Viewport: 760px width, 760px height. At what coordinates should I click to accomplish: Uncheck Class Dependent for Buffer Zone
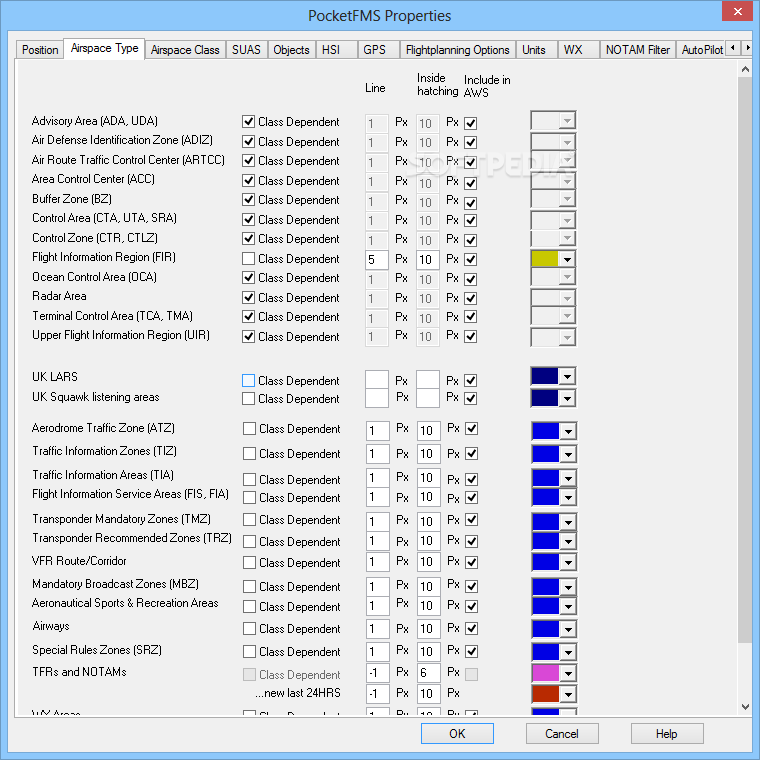pos(249,200)
